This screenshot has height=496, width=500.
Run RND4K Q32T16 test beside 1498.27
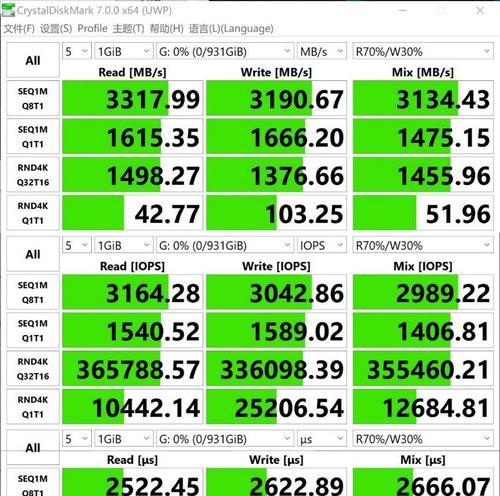coord(33,175)
